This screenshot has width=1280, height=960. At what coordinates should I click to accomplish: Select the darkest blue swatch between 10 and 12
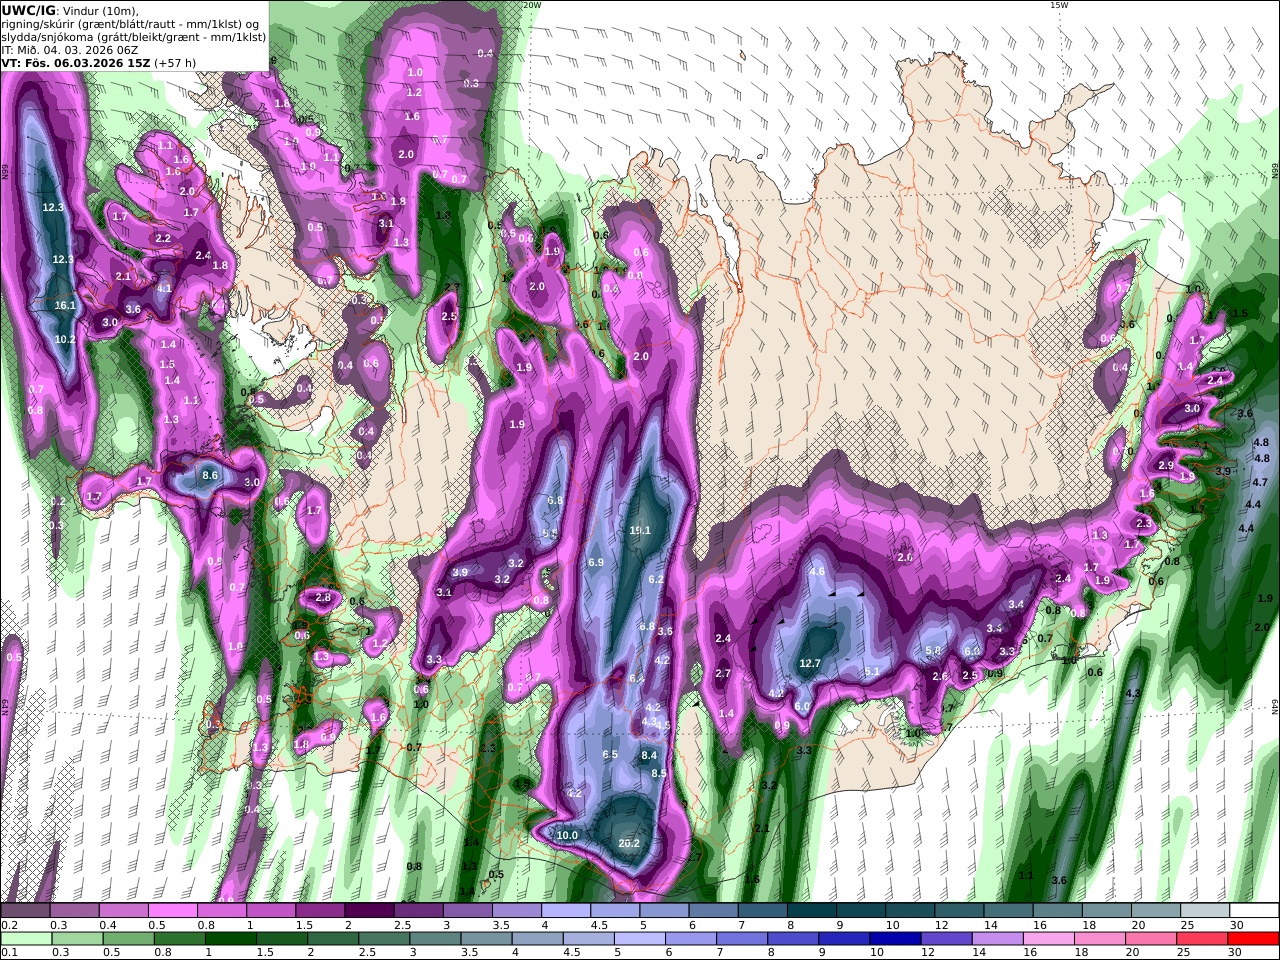[x=893, y=939]
